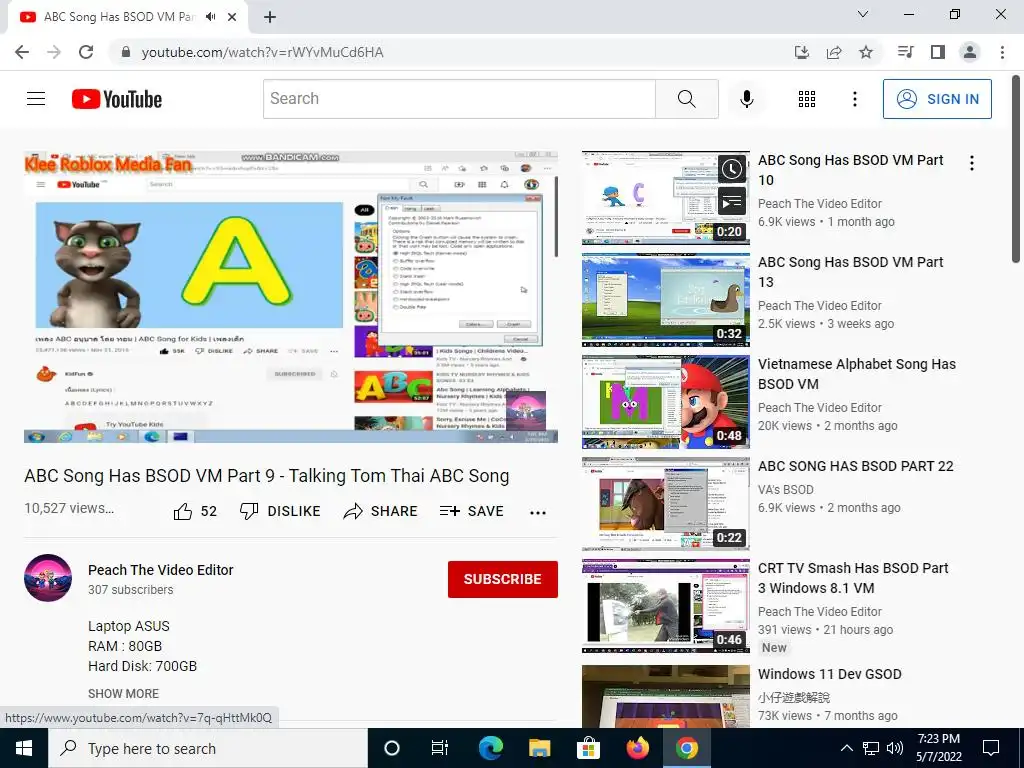Viewport: 1024px width, 768px height.
Task: Like the video with thumbs up
Action: 195,511
